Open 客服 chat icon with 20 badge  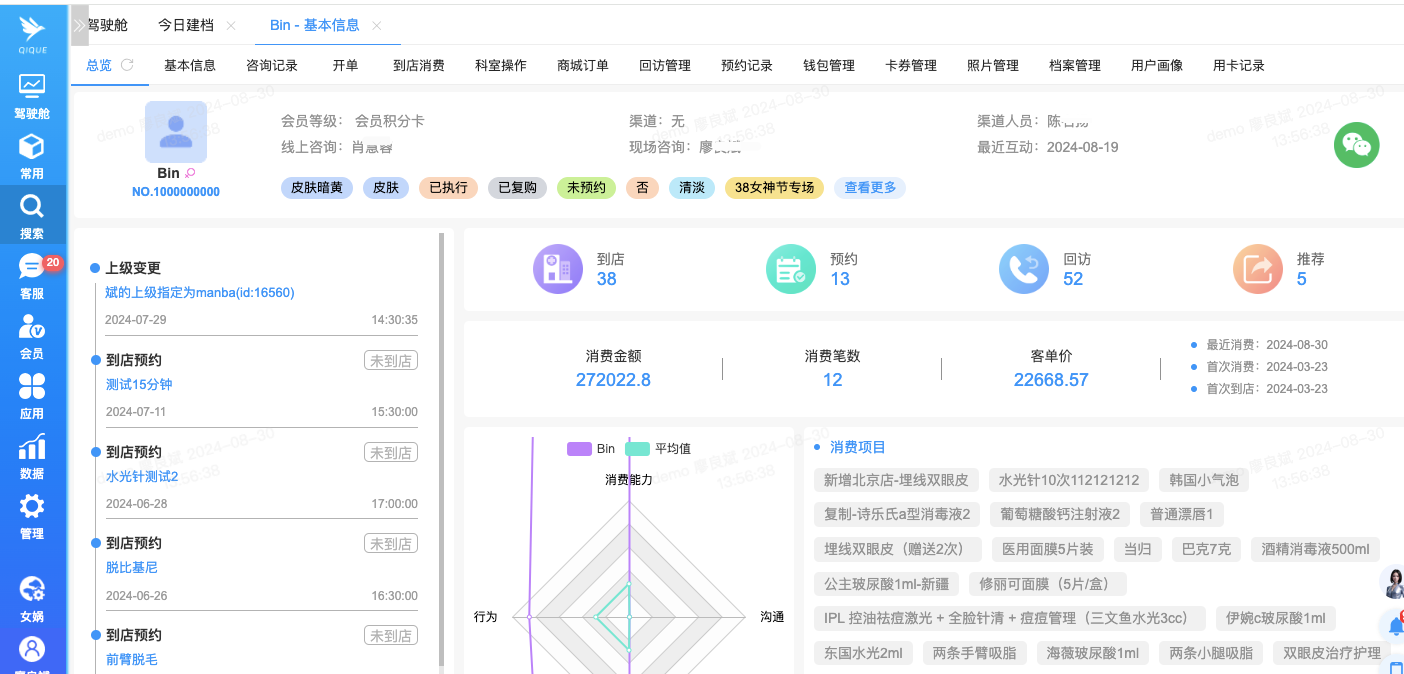click(32, 267)
